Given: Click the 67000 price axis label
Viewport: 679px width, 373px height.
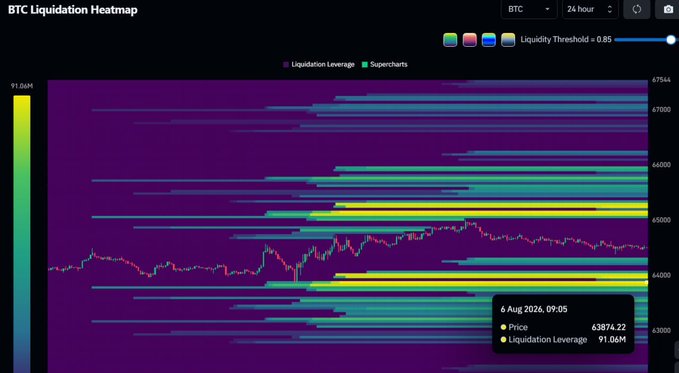Looking at the screenshot, I should click(x=661, y=110).
